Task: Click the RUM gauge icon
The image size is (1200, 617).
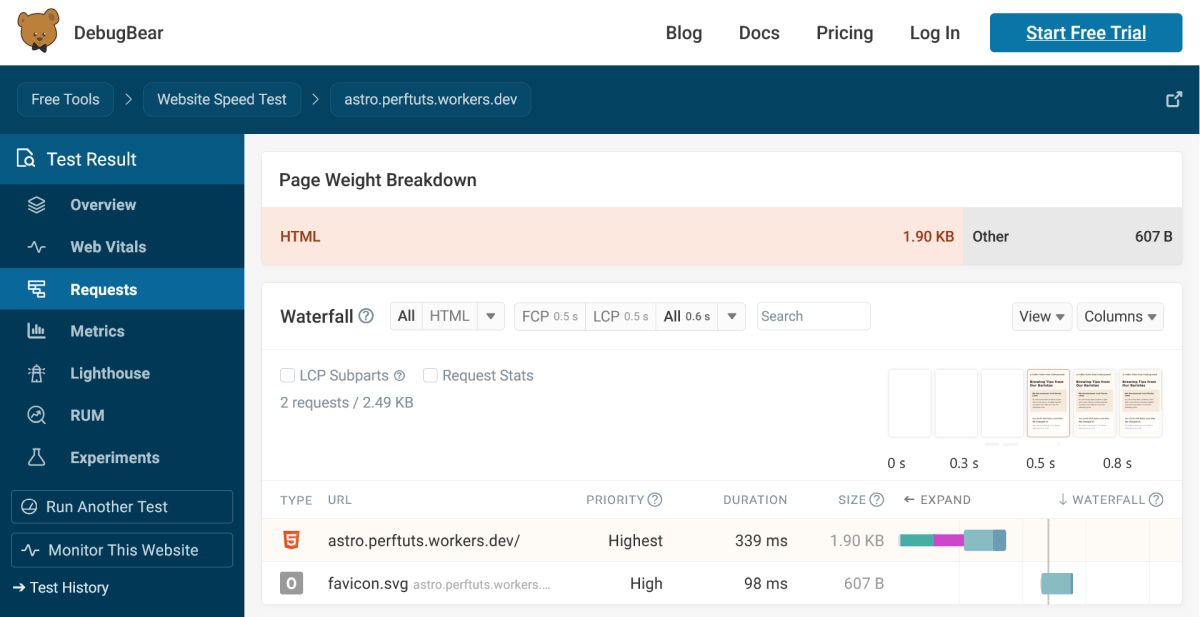Action: (37, 415)
